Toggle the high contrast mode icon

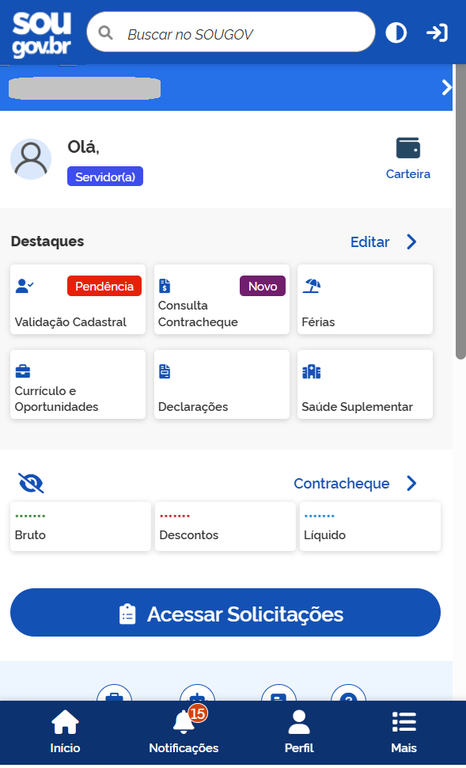[x=396, y=33]
